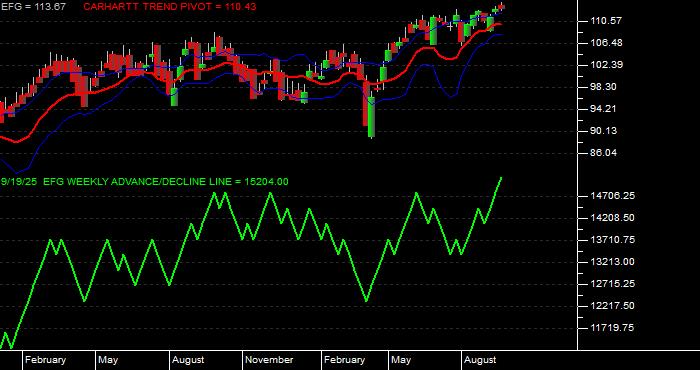Click the final peak of the advance/decline line
700x370 pixels.
tap(501, 178)
